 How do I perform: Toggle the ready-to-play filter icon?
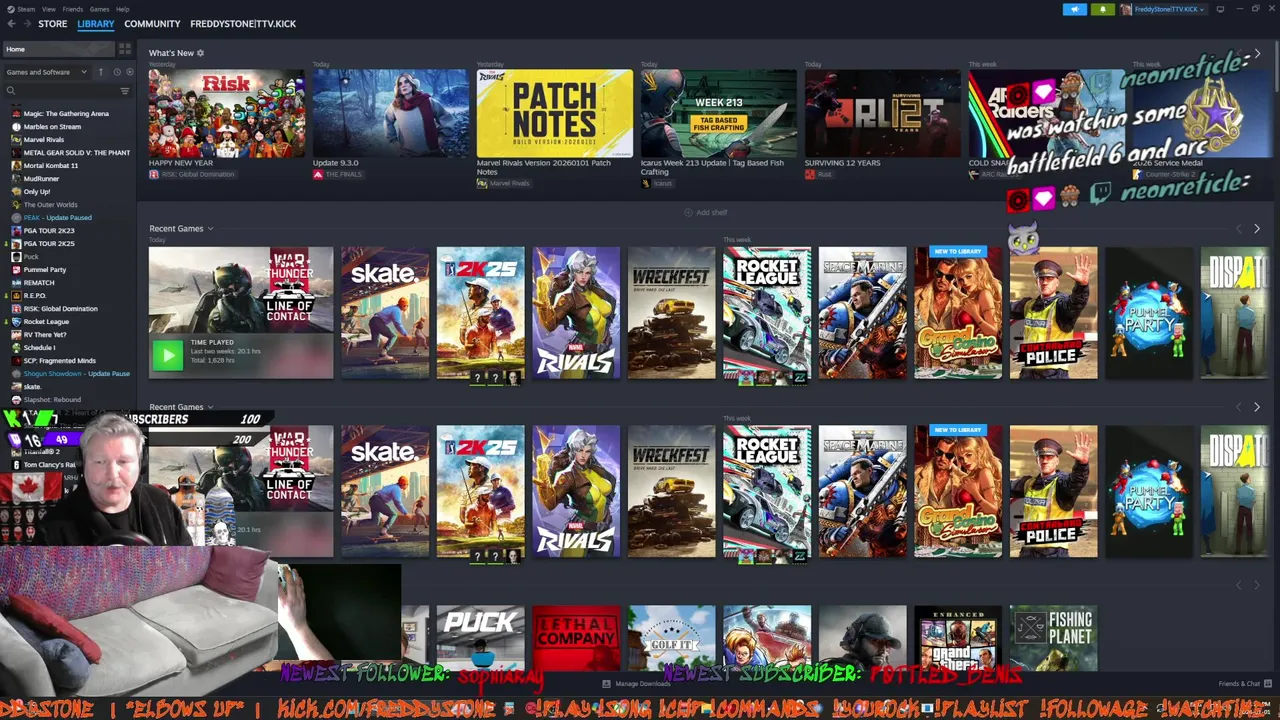(129, 72)
